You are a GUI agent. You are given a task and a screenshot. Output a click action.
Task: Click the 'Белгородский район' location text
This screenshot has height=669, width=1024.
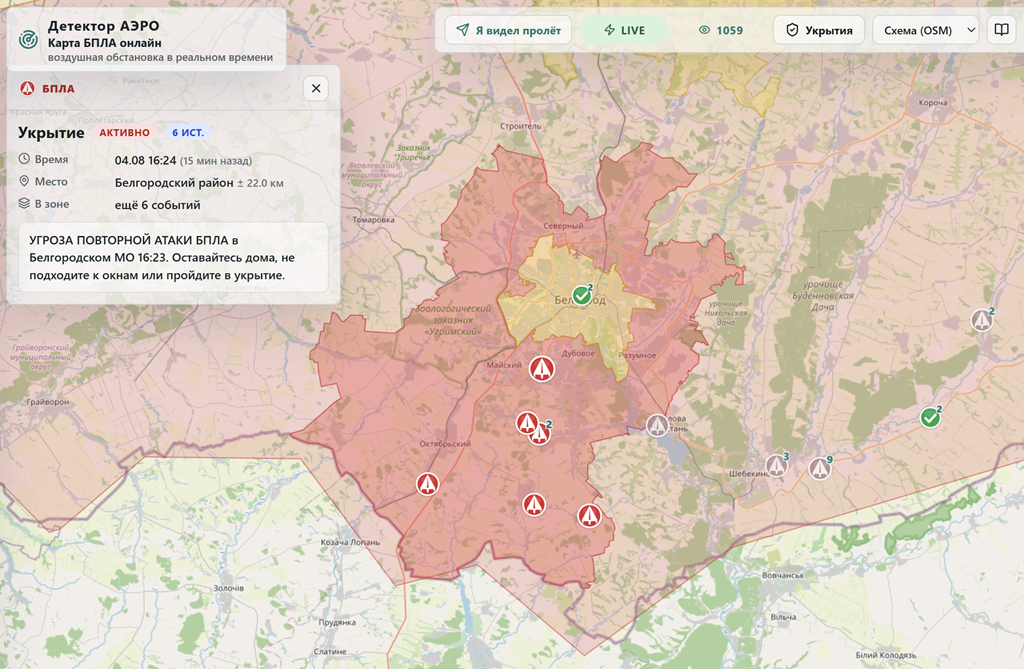tap(174, 183)
